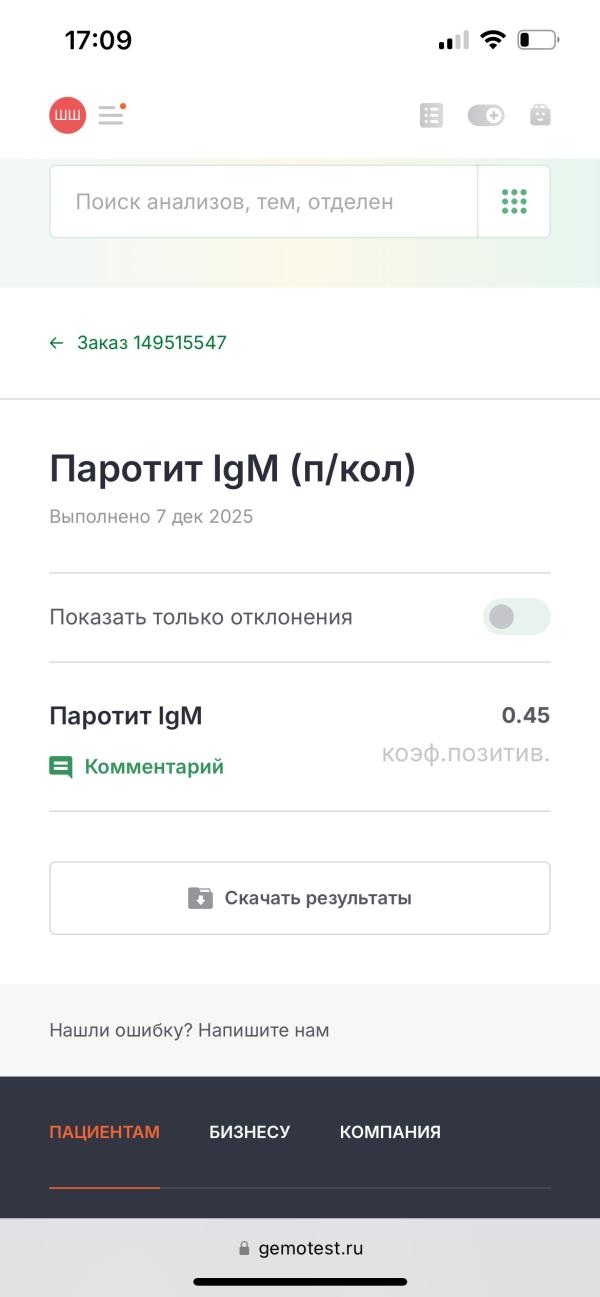600x1297 pixels.
Task: Select the ПАЦИЕНТАМ footer tab
Action: [x=105, y=1132]
